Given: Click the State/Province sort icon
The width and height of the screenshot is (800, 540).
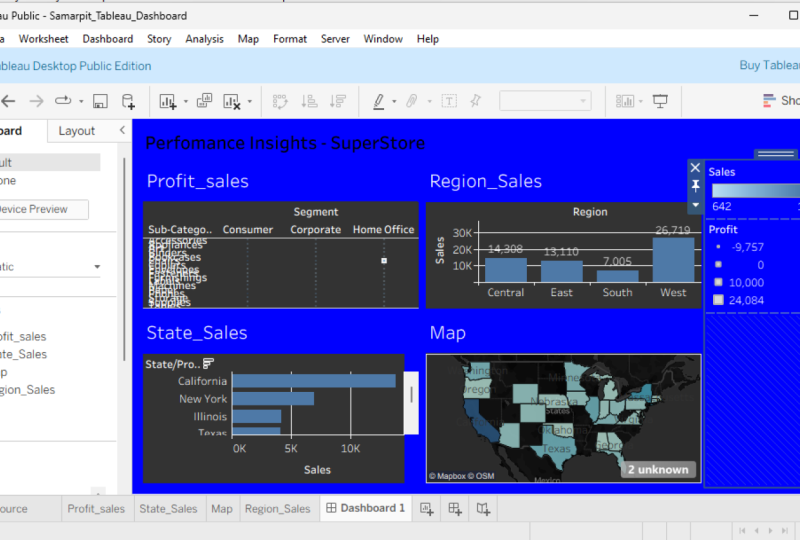Looking at the screenshot, I should (208, 364).
